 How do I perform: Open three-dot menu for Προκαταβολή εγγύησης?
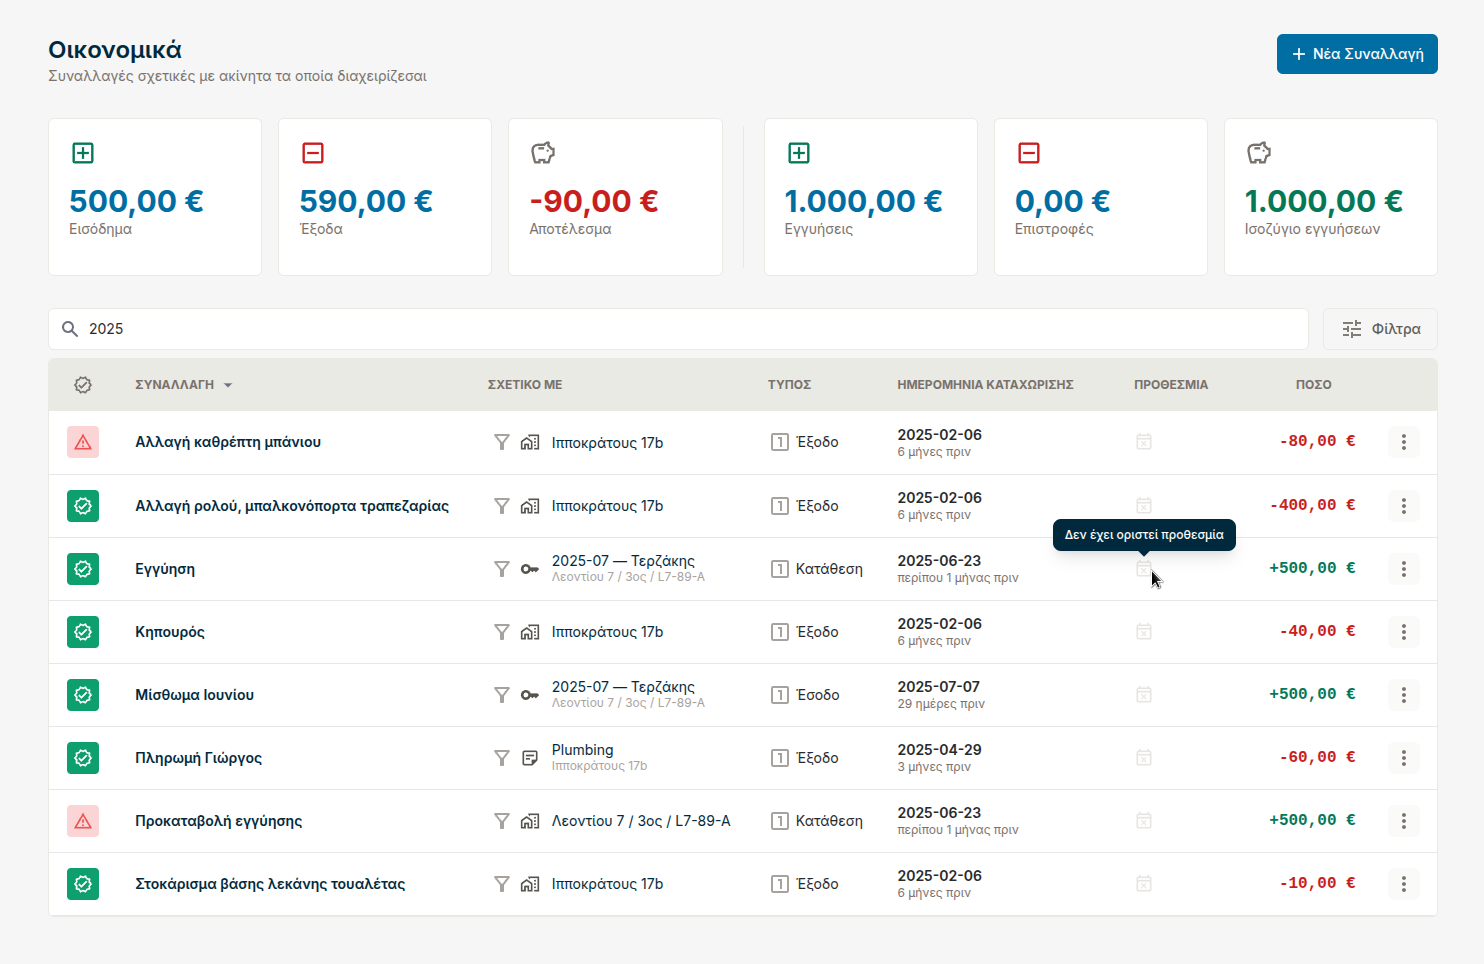click(x=1404, y=821)
